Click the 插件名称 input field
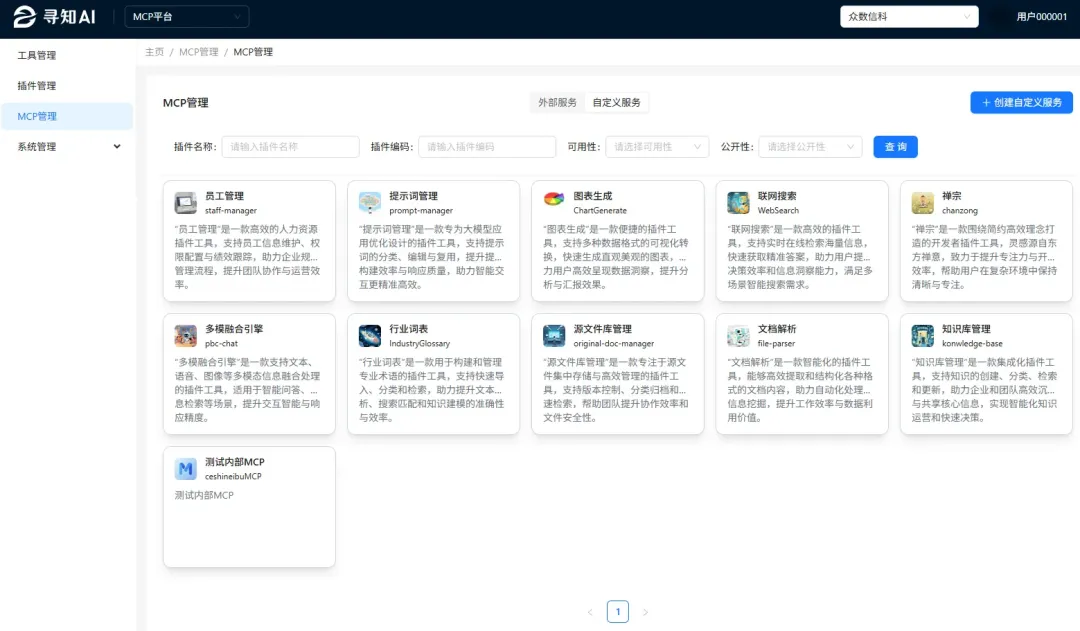1080x631 pixels. coord(290,146)
